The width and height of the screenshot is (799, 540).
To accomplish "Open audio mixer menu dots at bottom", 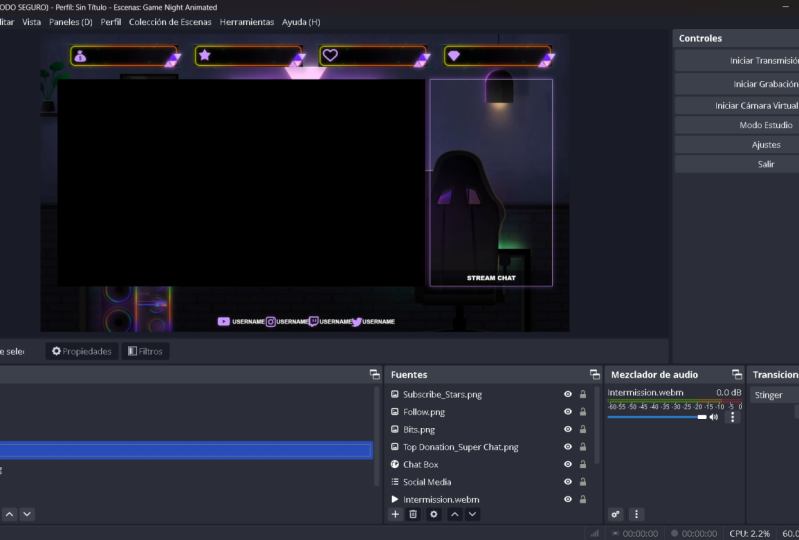I will pyautogui.click(x=636, y=514).
